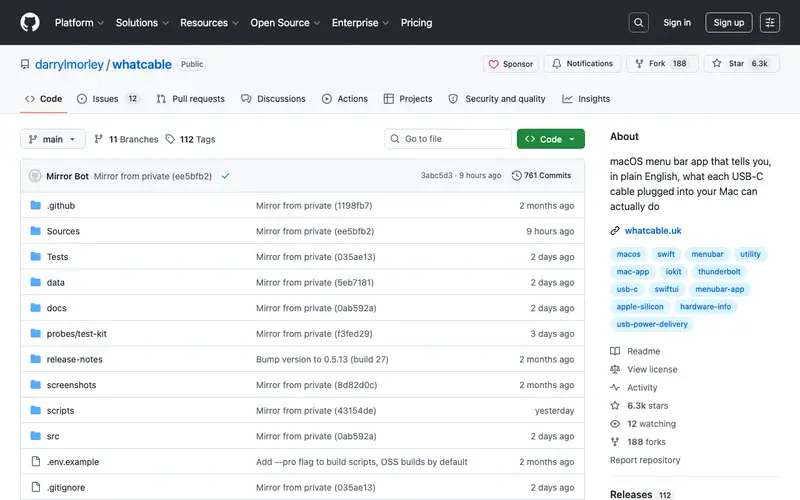The height and width of the screenshot is (500, 800).
Task: Star the whatcable repository
Action: coord(741,64)
